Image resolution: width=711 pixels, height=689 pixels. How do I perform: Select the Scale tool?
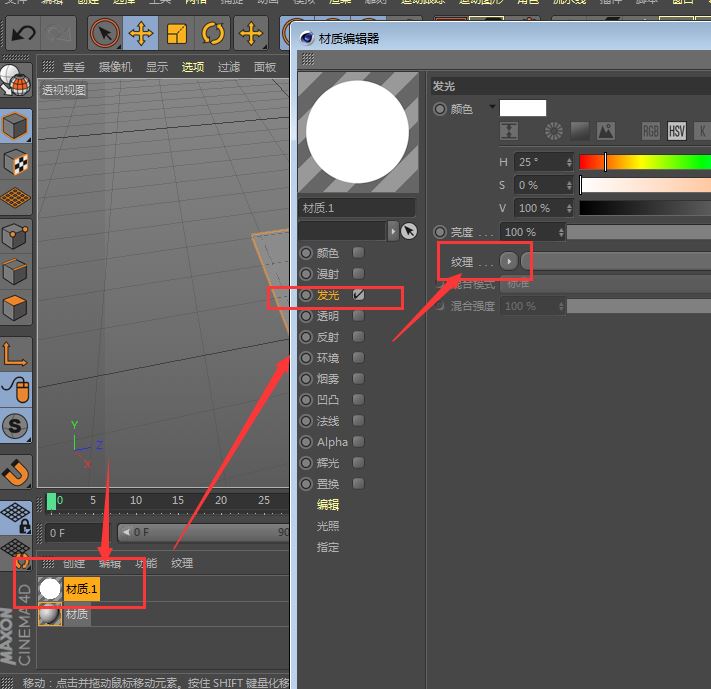[177, 34]
